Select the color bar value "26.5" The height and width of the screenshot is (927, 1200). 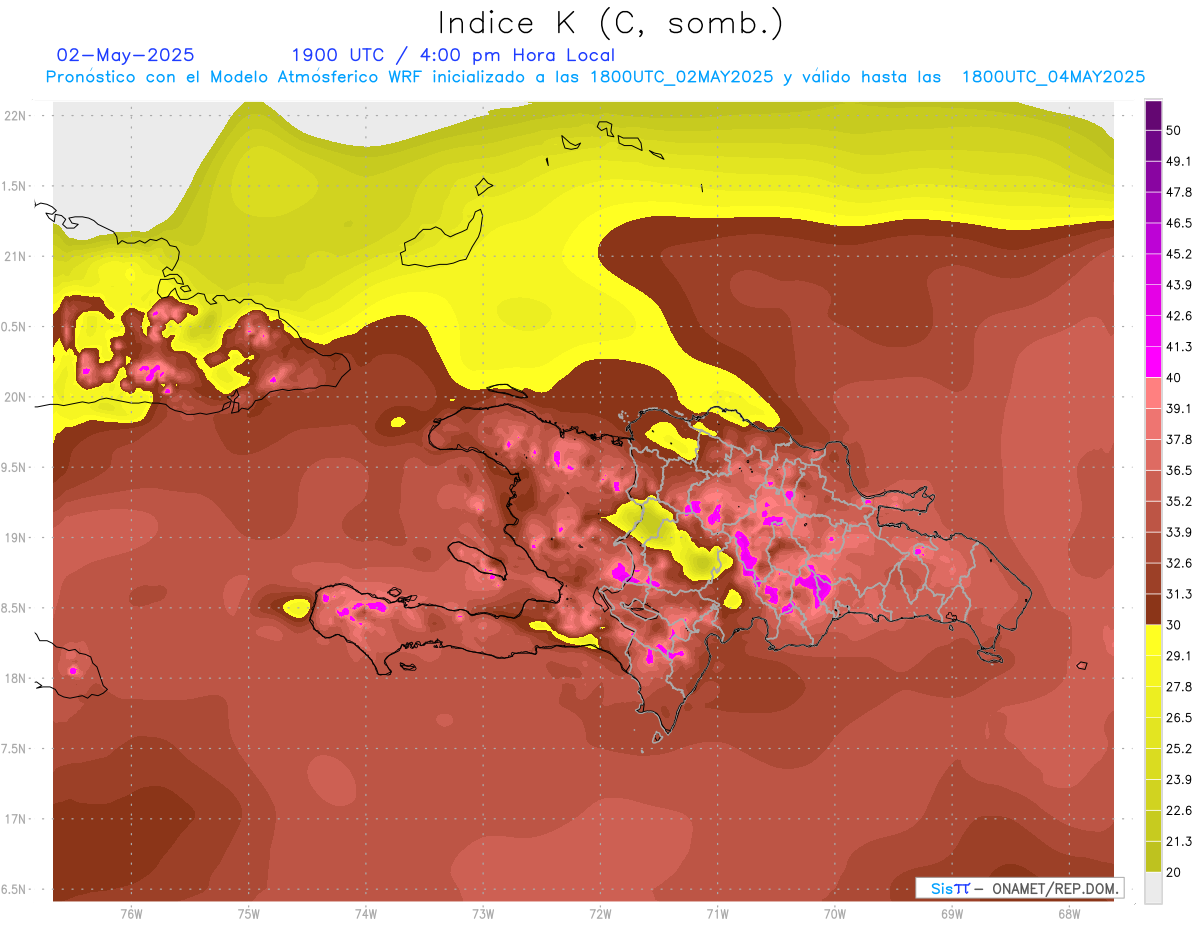tap(1179, 718)
